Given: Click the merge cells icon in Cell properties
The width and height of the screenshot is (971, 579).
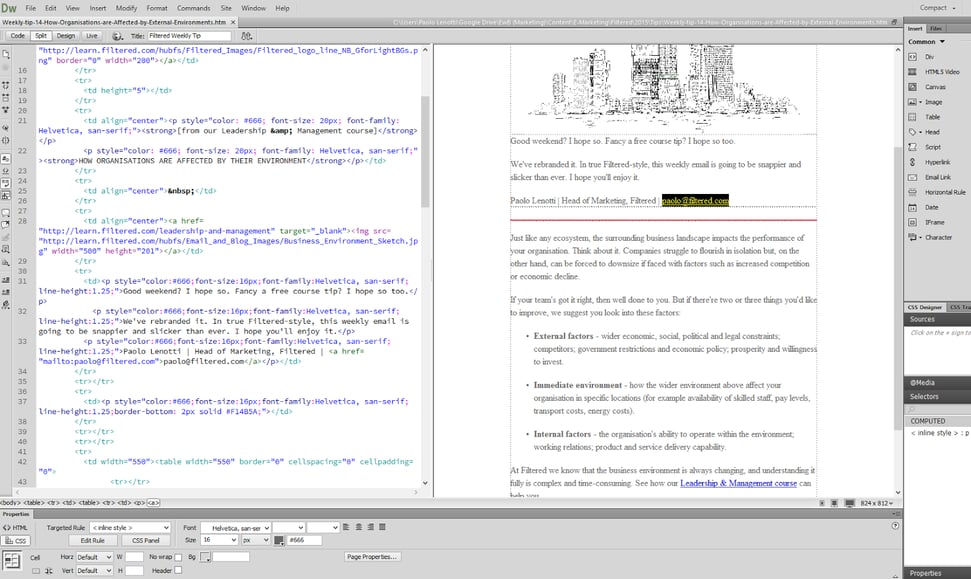Looking at the screenshot, I should pos(36,570).
